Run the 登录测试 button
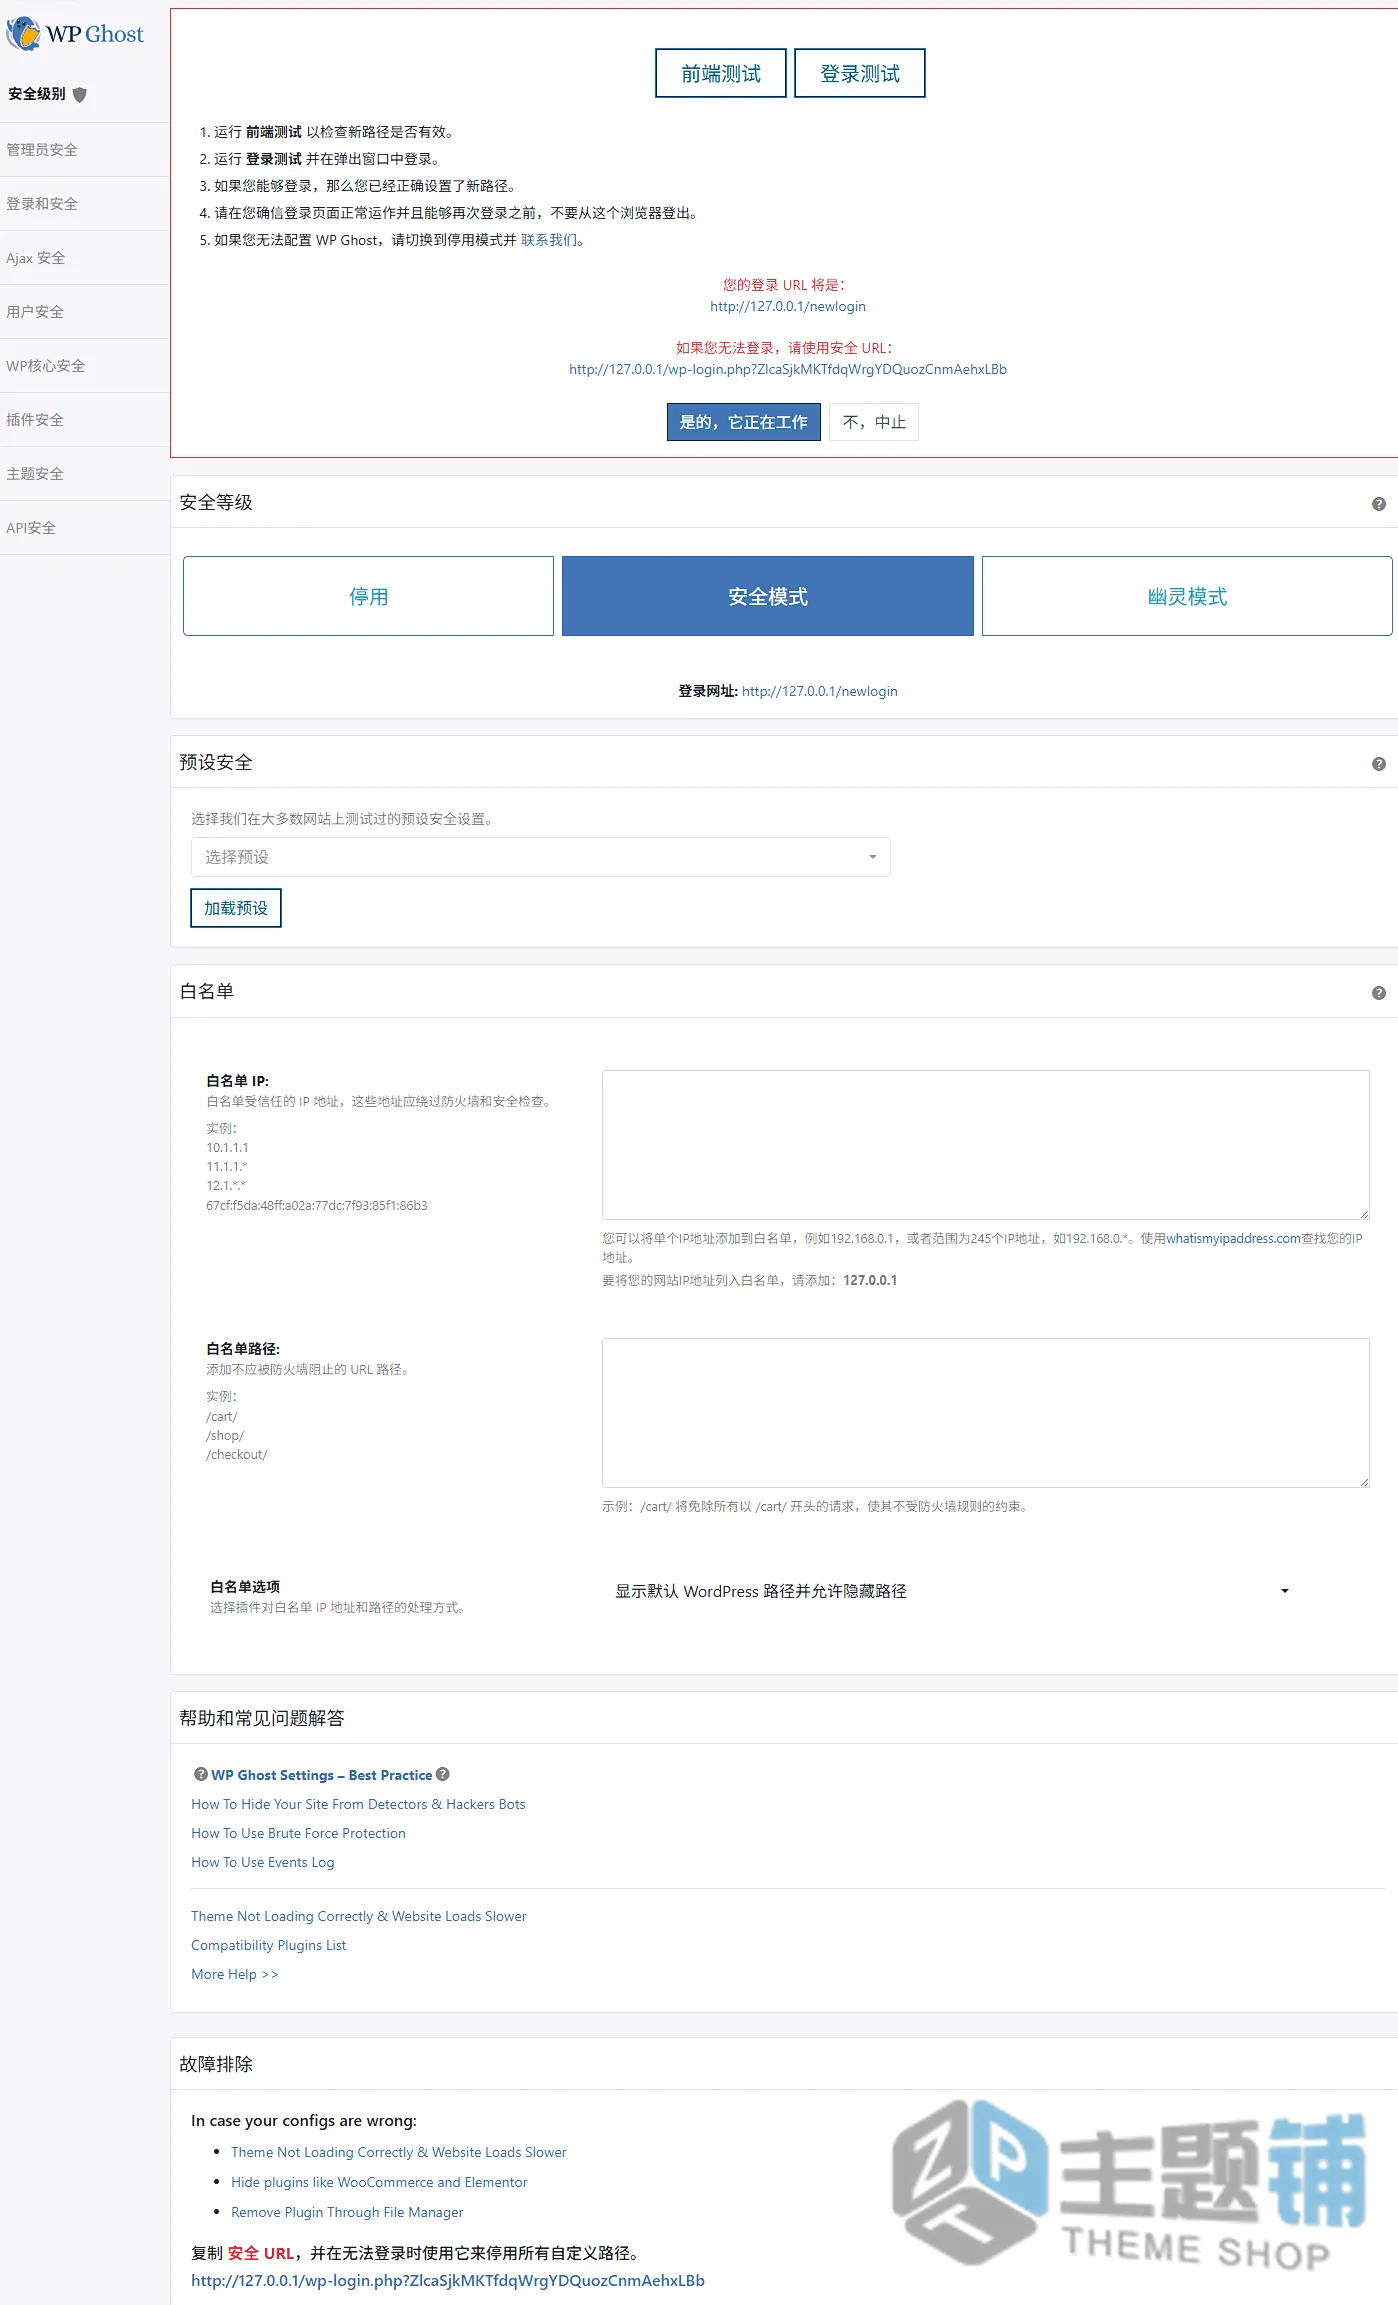 tap(860, 73)
